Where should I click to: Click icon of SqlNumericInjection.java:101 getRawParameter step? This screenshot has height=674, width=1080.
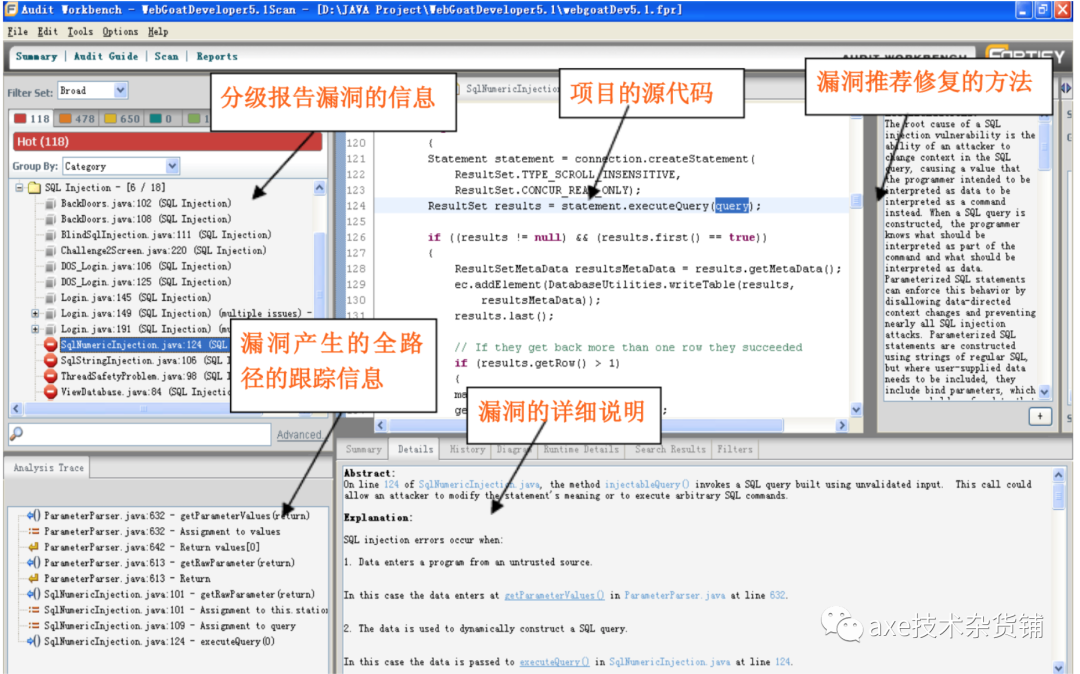[x=33, y=594]
